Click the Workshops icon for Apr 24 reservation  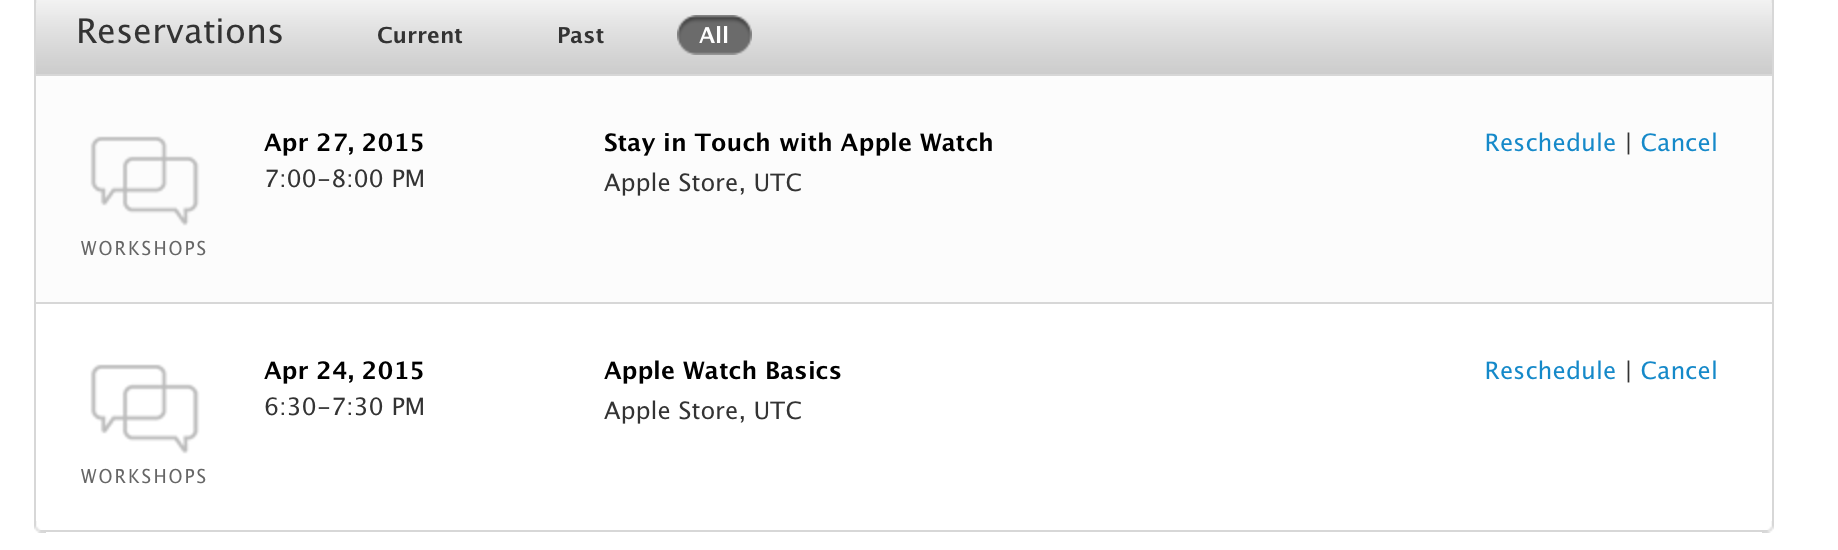[x=144, y=408]
